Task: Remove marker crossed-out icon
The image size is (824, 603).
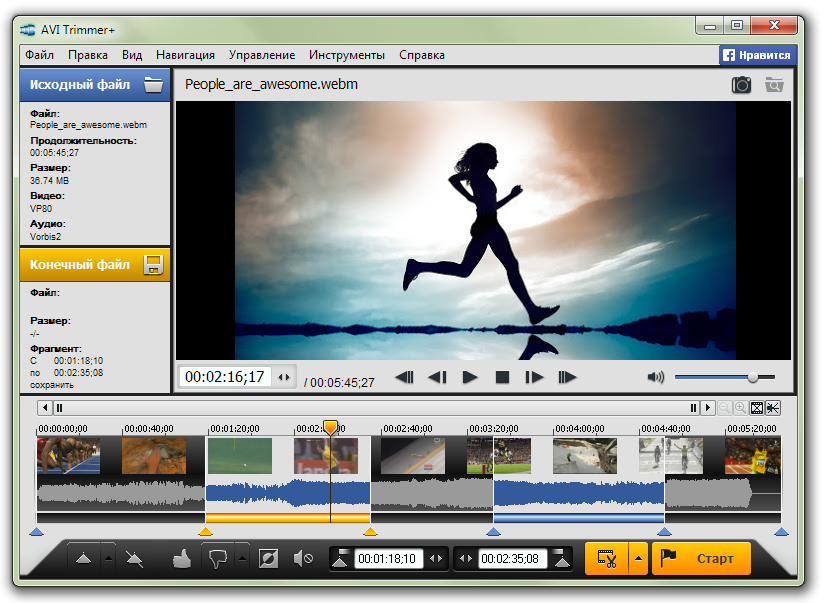Action: [x=135, y=558]
